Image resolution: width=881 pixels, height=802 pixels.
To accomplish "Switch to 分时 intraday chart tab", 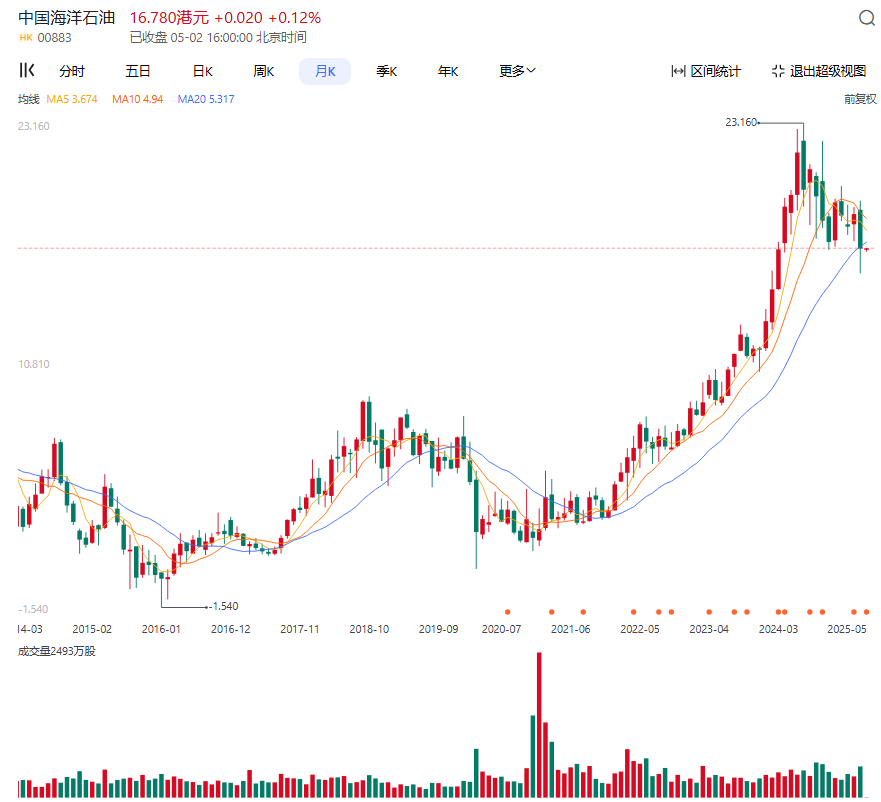I will [72, 71].
